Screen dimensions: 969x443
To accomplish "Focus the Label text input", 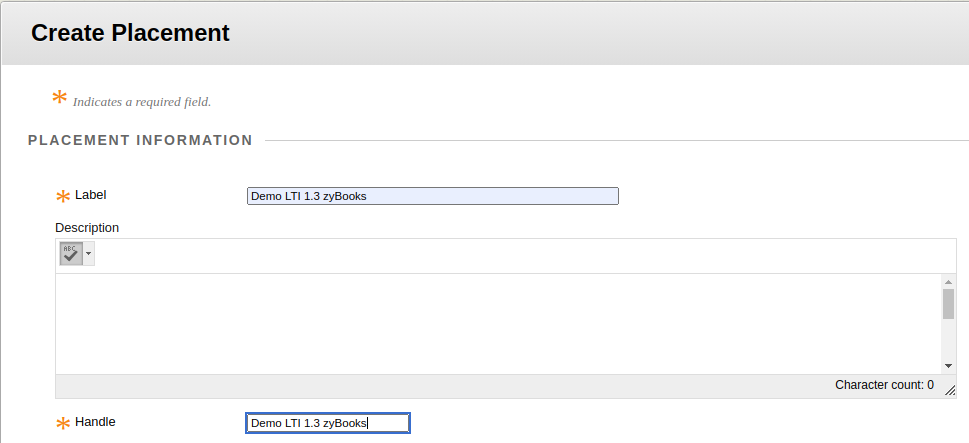I will point(433,196).
